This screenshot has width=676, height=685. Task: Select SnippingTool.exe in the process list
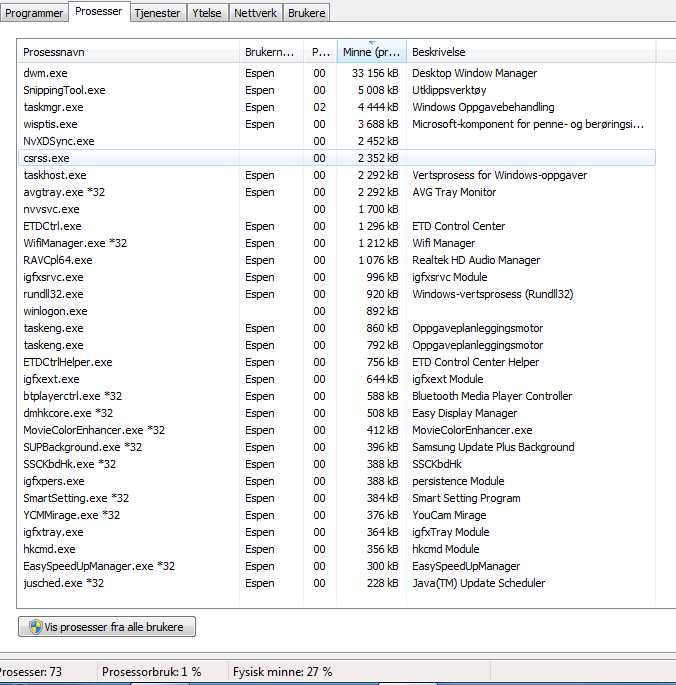(x=64, y=90)
